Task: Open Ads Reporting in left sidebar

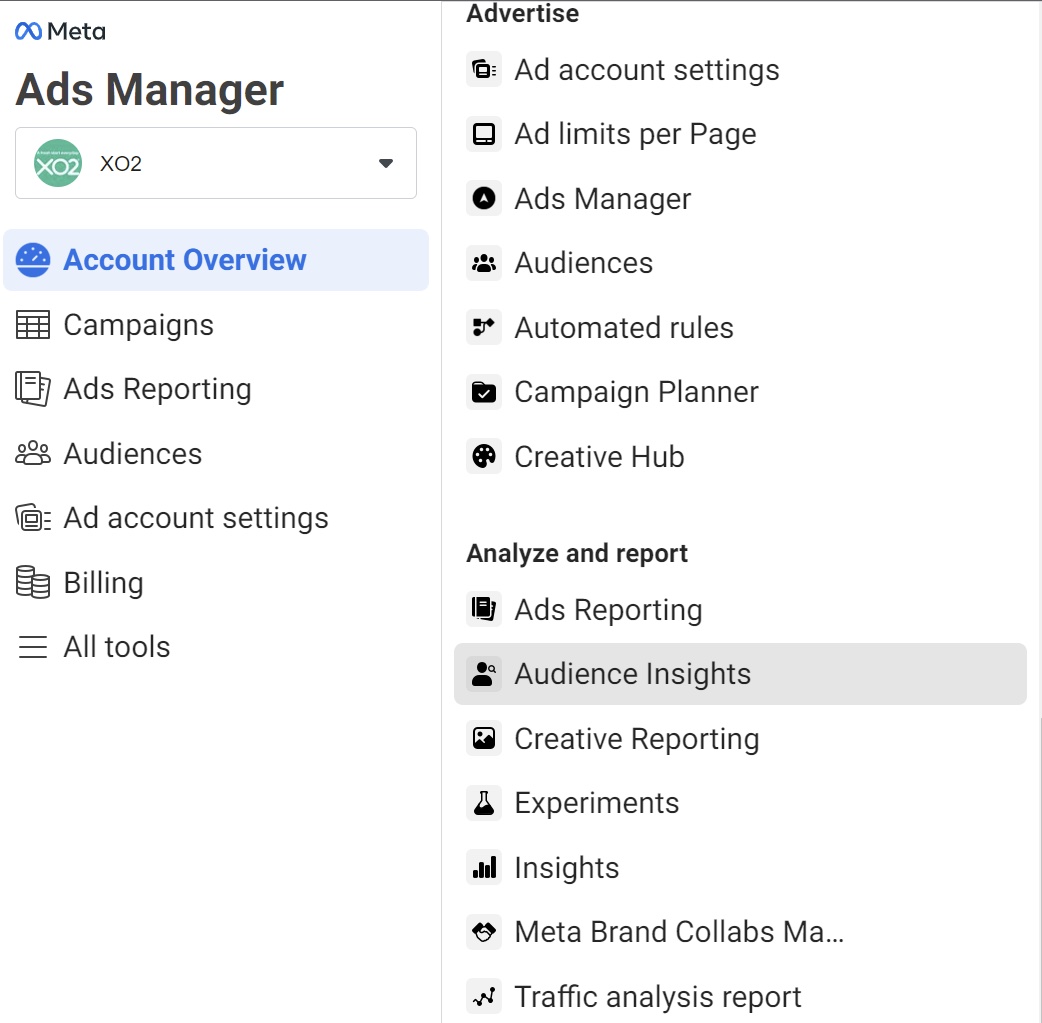Action: pos(157,389)
